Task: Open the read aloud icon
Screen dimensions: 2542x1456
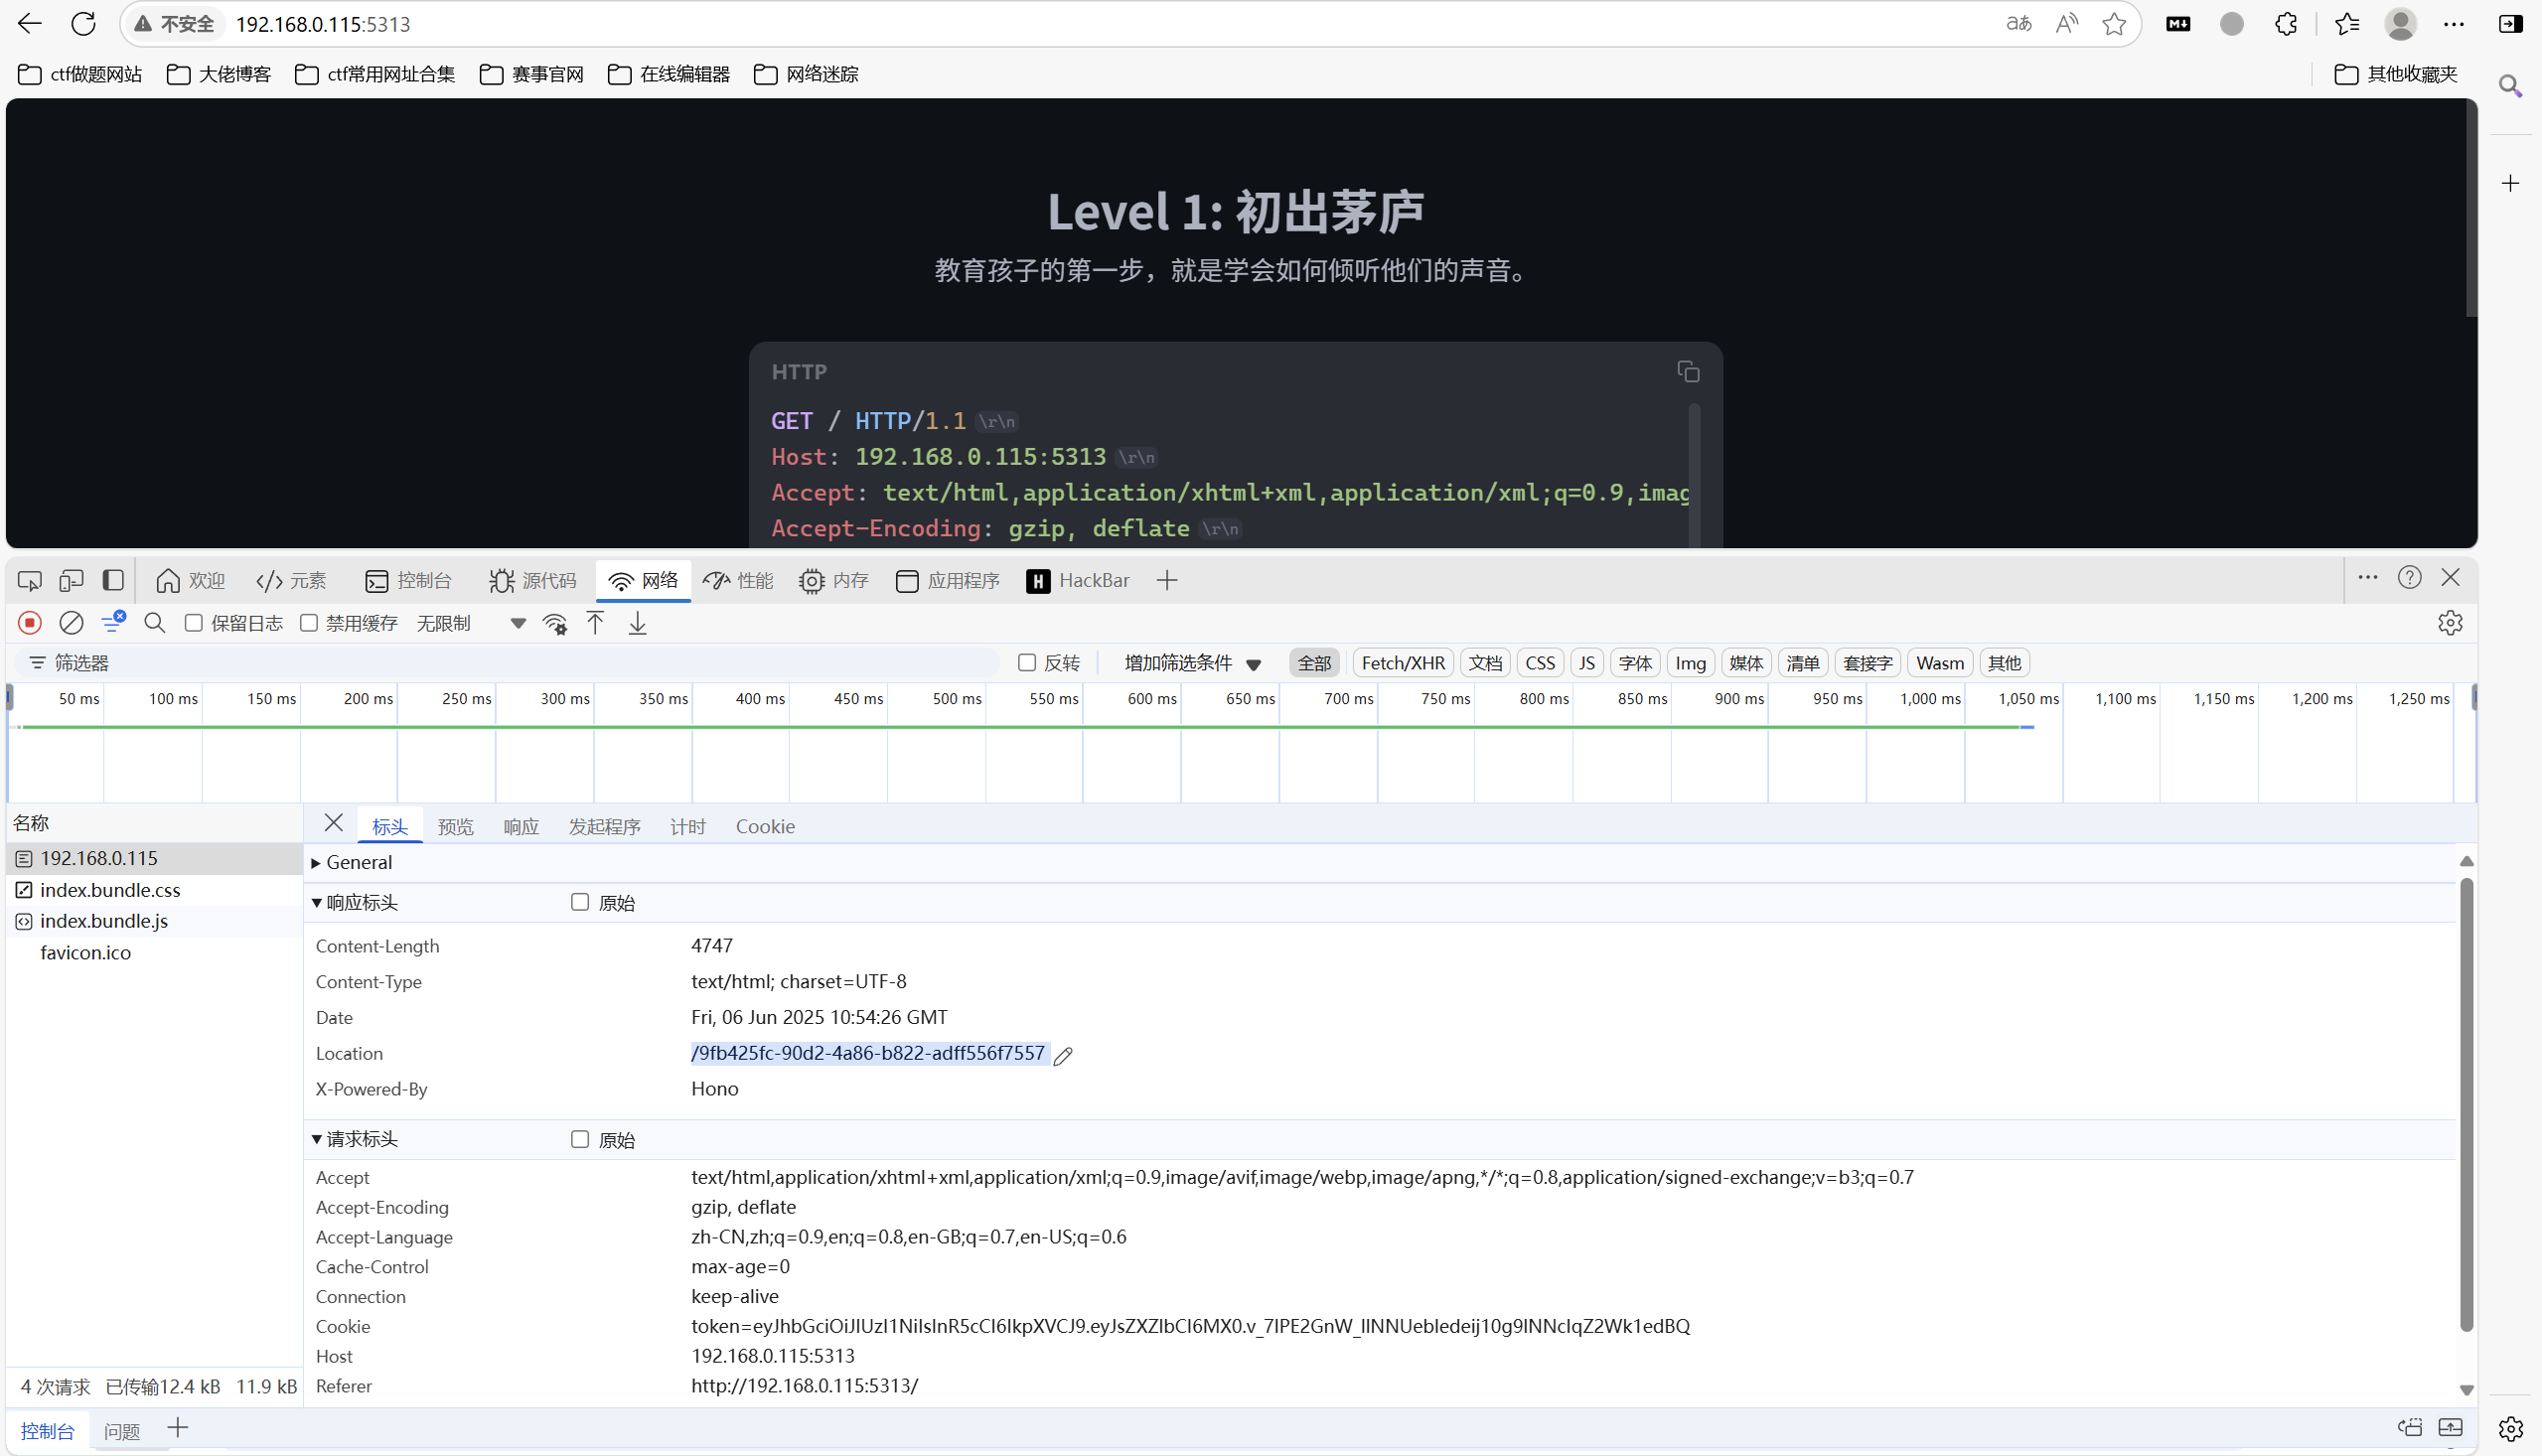Action: click(x=2067, y=24)
